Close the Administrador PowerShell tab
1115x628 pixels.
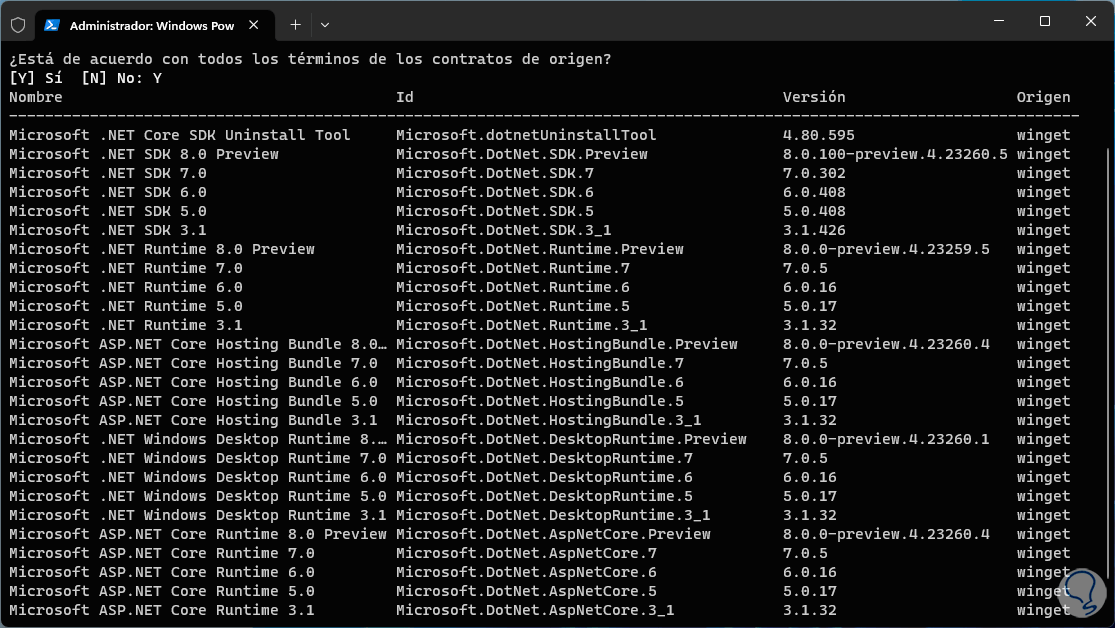point(254,24)
